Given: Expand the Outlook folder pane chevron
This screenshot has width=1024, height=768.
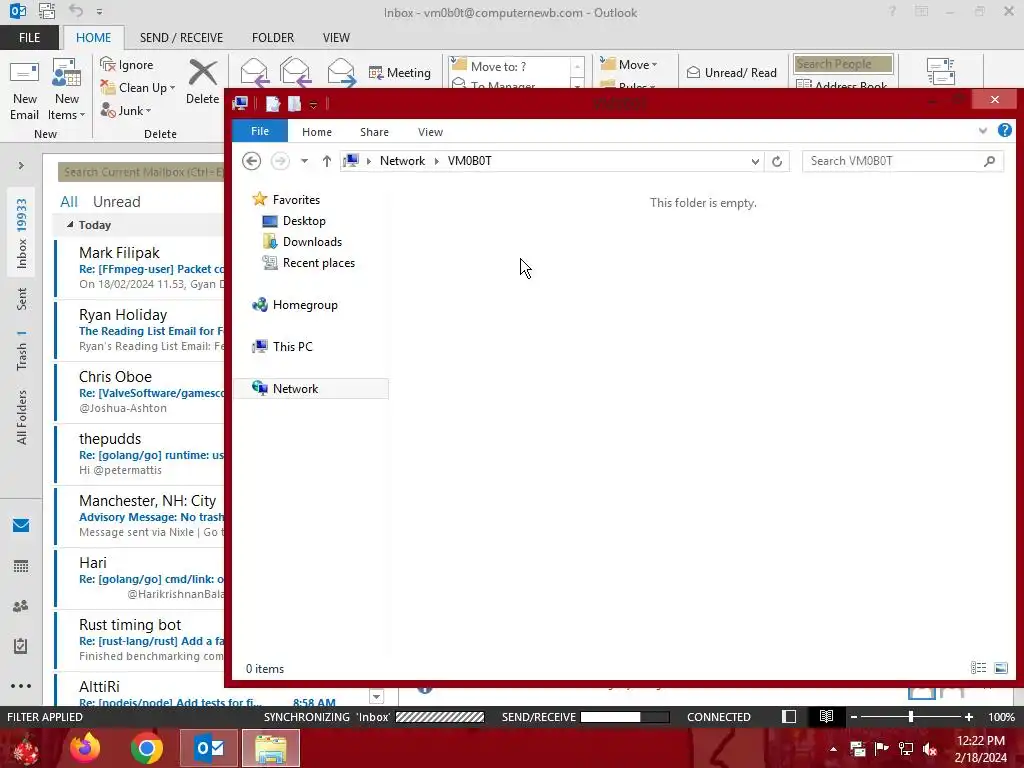Looking at the screenshot, I should tap(21, 166).
